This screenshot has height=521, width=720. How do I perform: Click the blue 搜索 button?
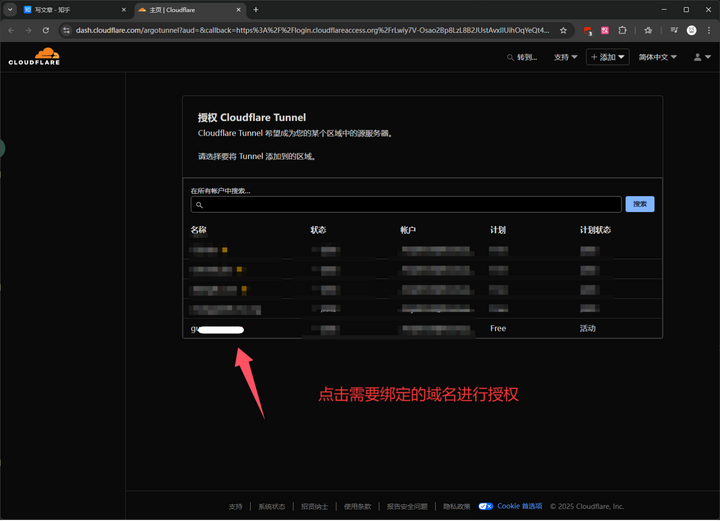click(x=640, y=204)
